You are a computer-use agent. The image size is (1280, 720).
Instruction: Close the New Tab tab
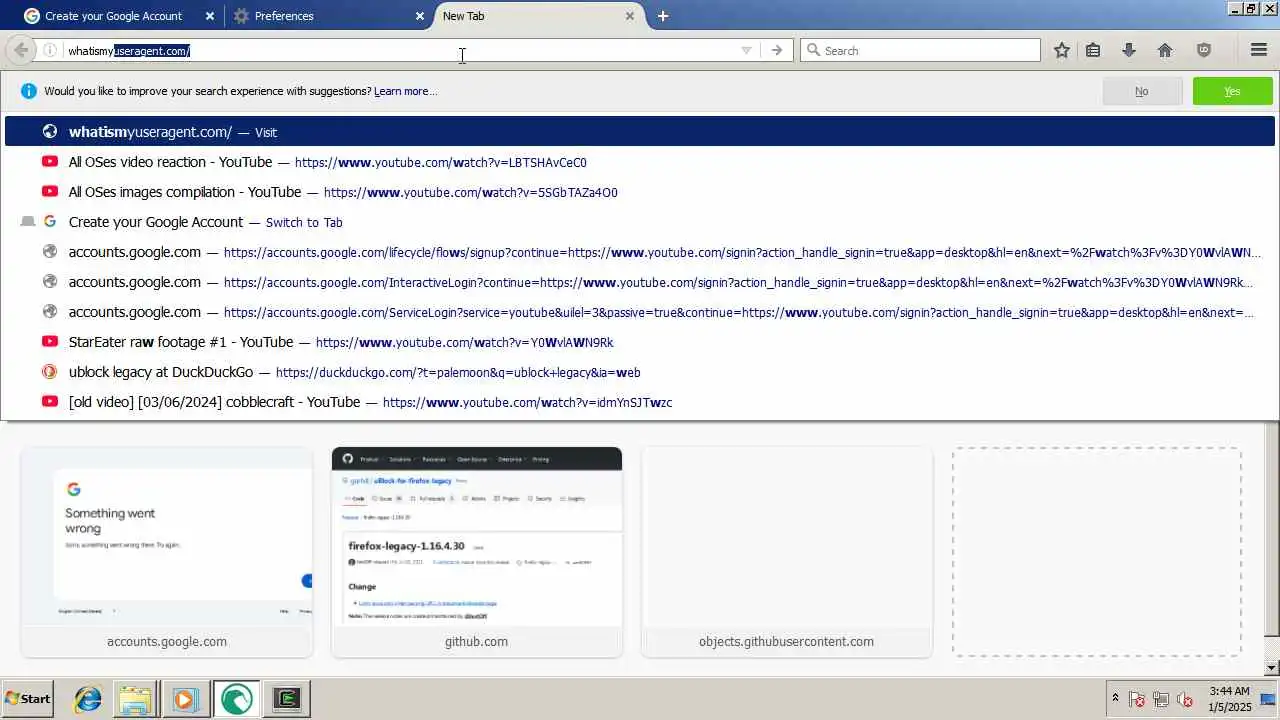[x=630, y=16]
